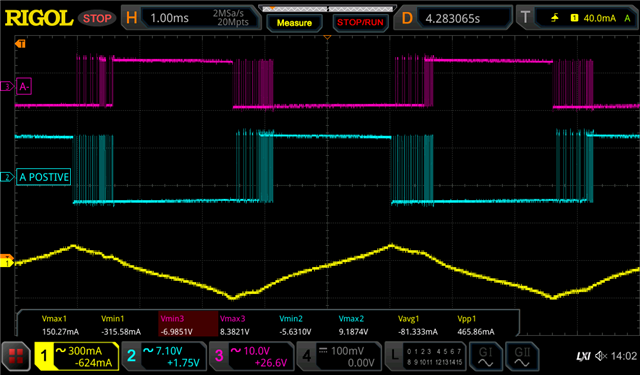This screenshot has height=375, width=640.
Task: Open horizontal timebase 1.00ms settings
Action: click(x=191, y=18)
